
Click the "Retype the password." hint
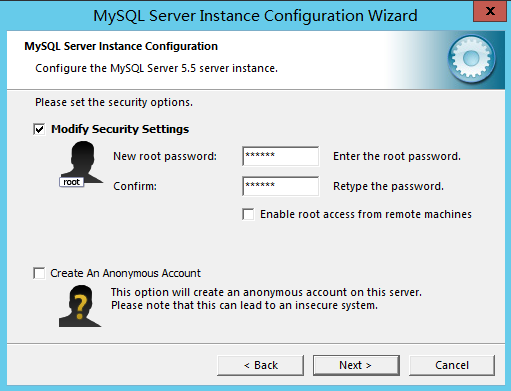388,186
